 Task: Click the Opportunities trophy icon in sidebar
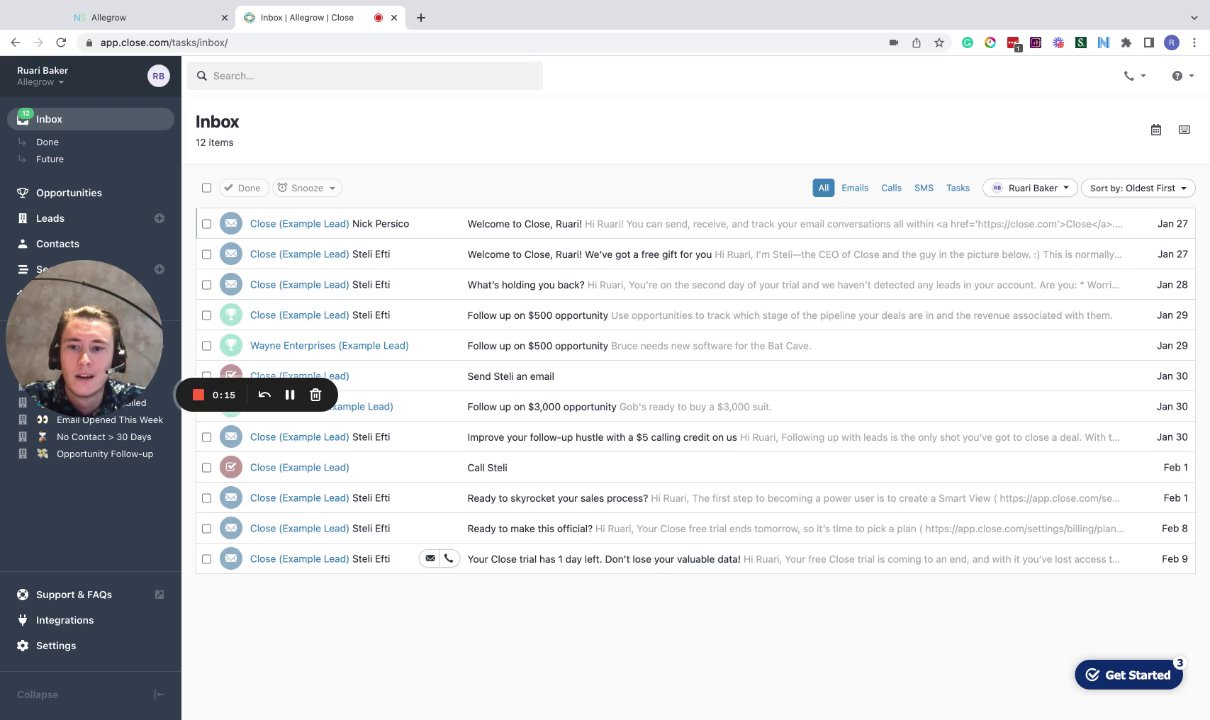pyautogui.click(x=23, y=193)
